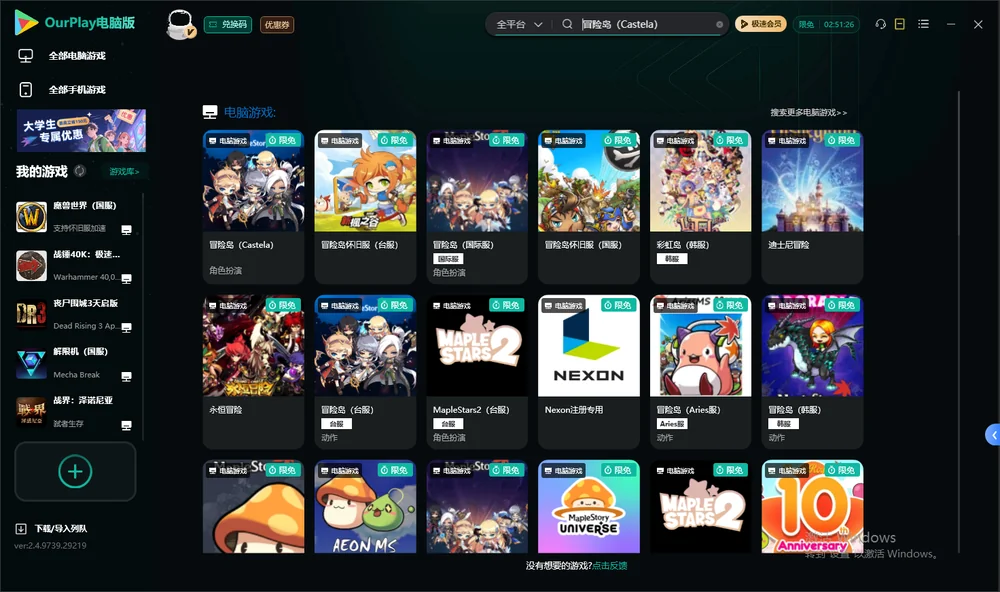Screen dimensions: 1000x592
Task: Open the 下载/导入列队 download queue
Action: tap(52, 528)
